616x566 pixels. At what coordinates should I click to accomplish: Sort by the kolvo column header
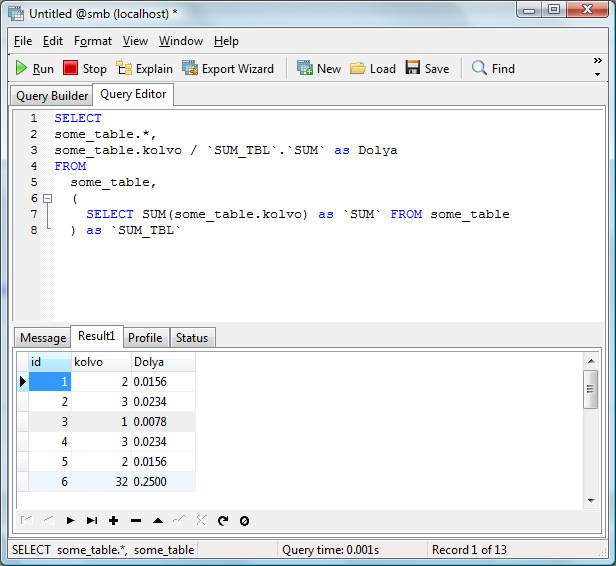click(x=100, y=362)
